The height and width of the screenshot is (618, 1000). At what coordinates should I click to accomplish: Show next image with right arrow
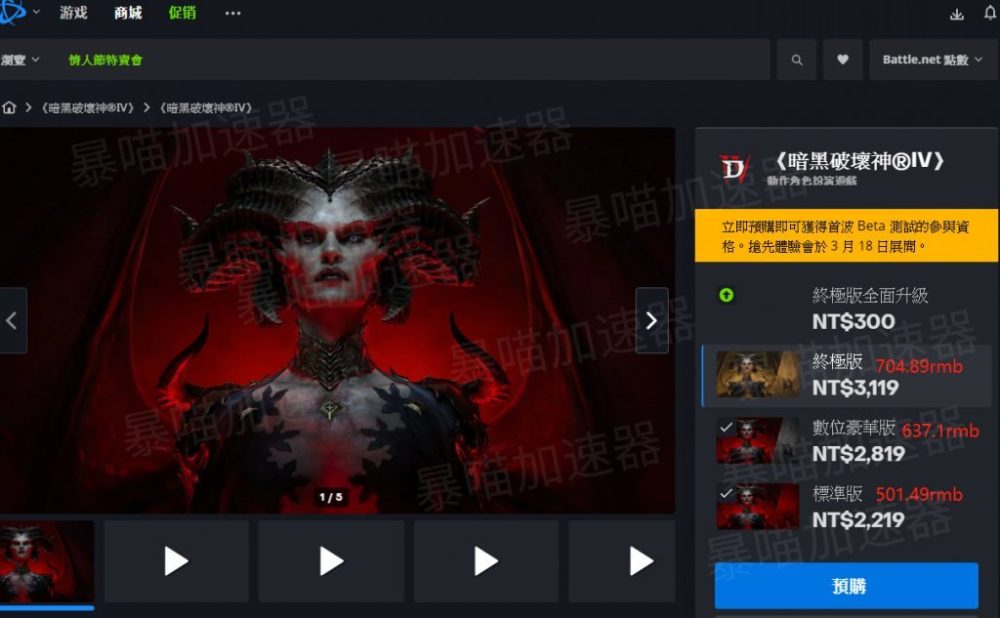pyautogui.click(x=652, y=320)
